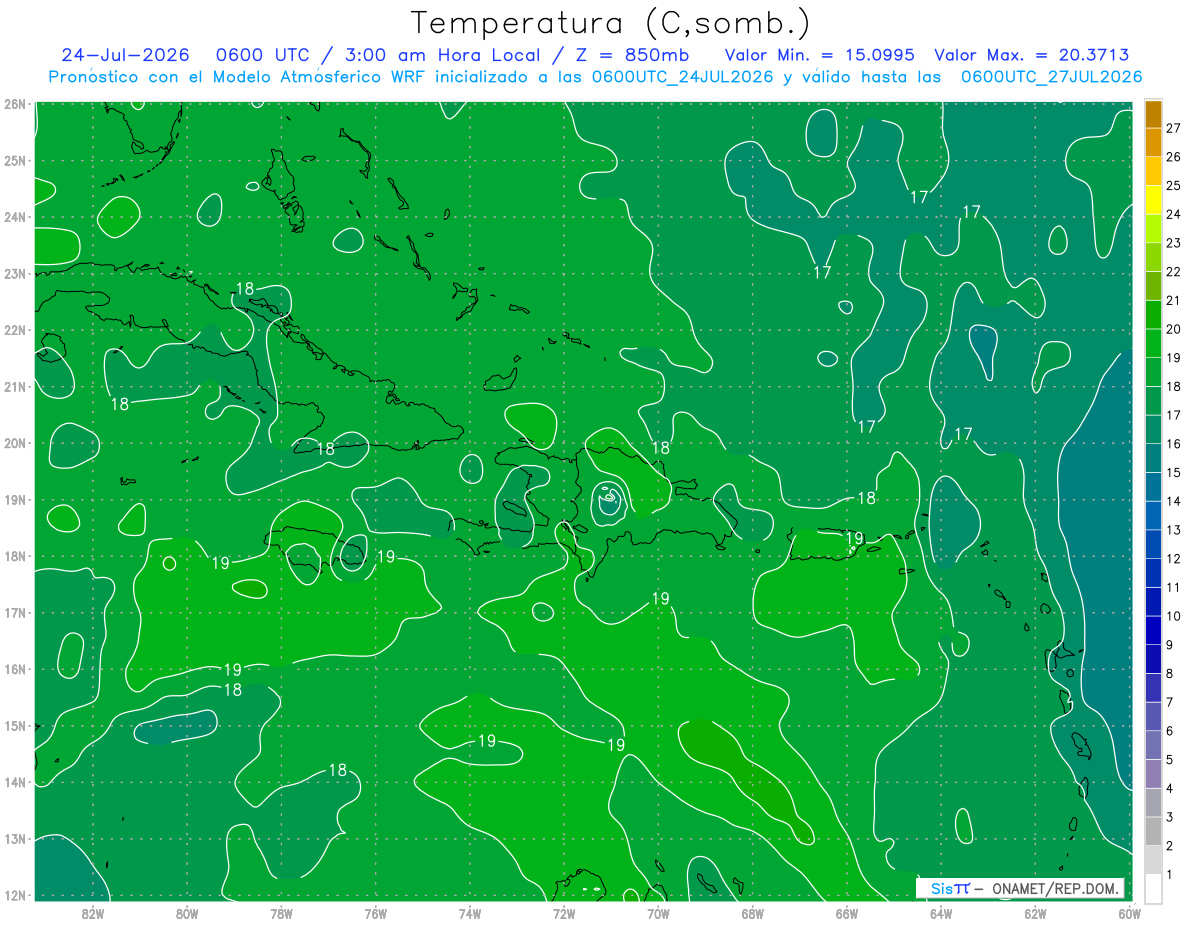Click the '24N' latitude axis label
This screenshot has height=927, width=1200.
pos(15,217)
